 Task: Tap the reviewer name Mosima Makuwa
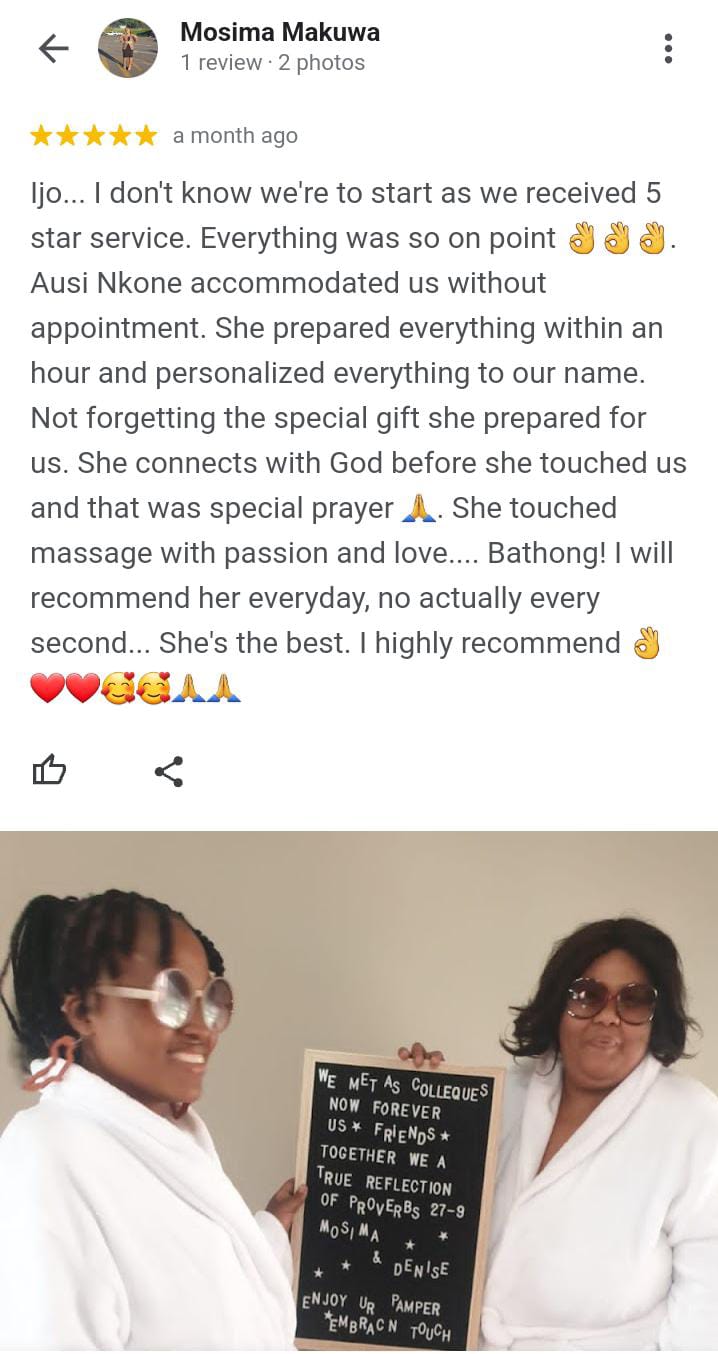point(280,32)
